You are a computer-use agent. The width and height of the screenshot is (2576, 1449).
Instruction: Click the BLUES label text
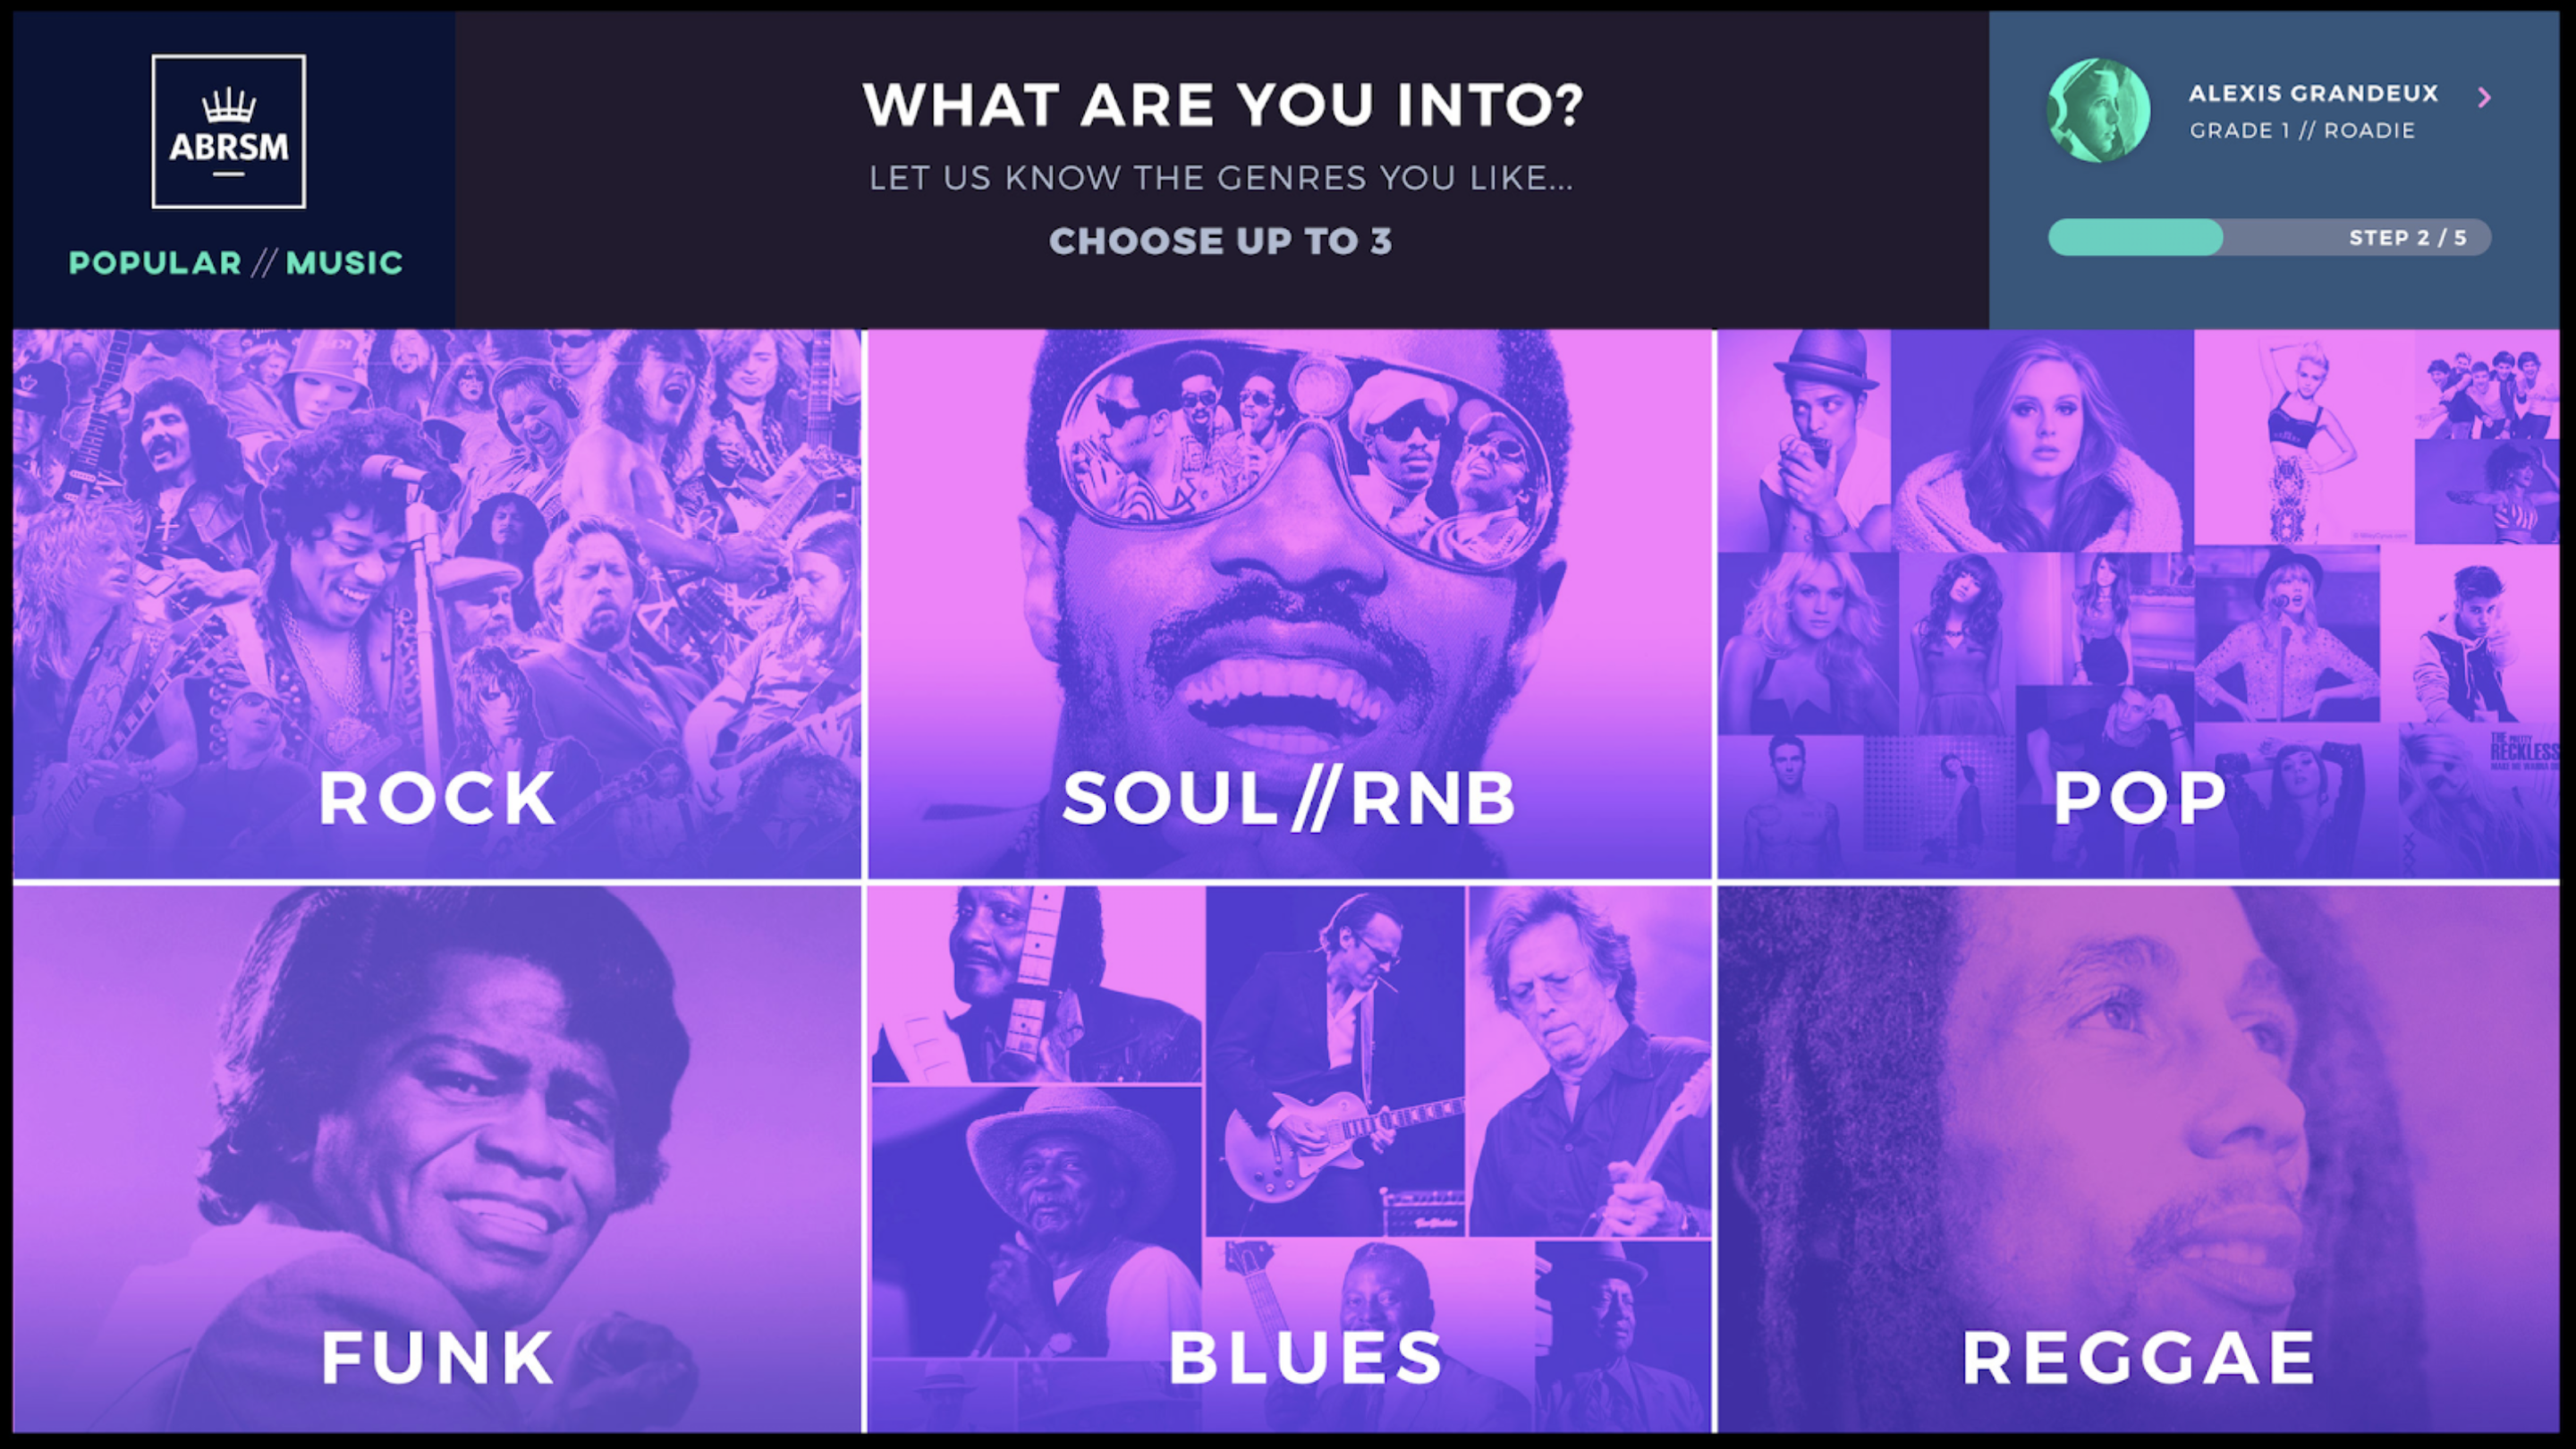tap(1306, 1358)
